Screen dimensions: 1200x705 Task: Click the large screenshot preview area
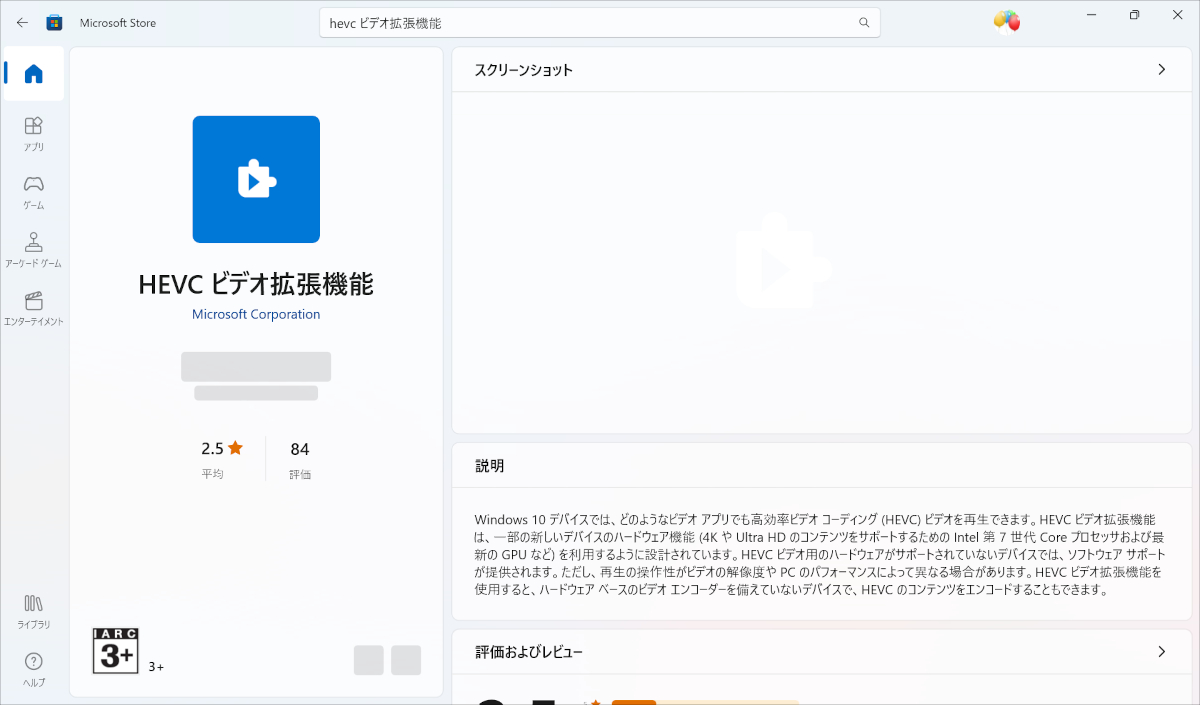(820, 258)
